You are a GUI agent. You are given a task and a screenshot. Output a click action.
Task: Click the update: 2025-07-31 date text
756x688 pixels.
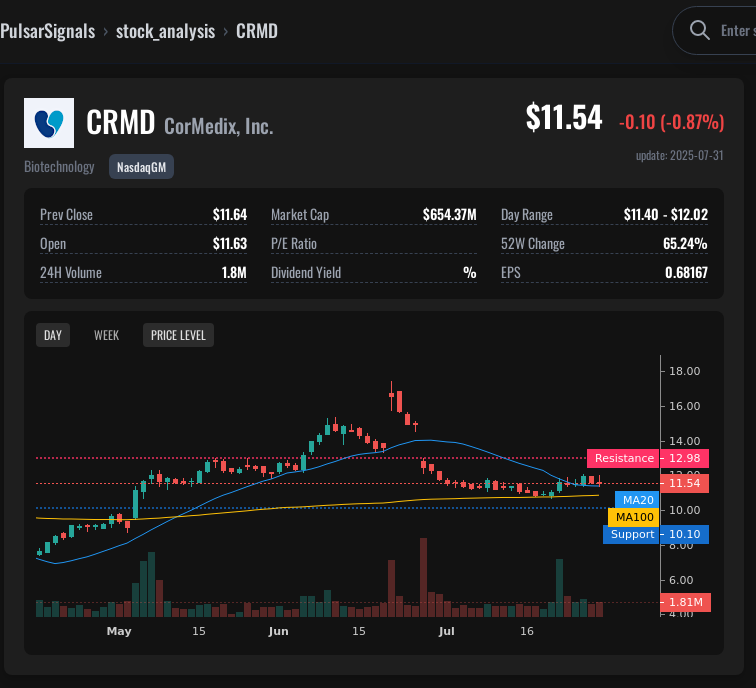679,155
